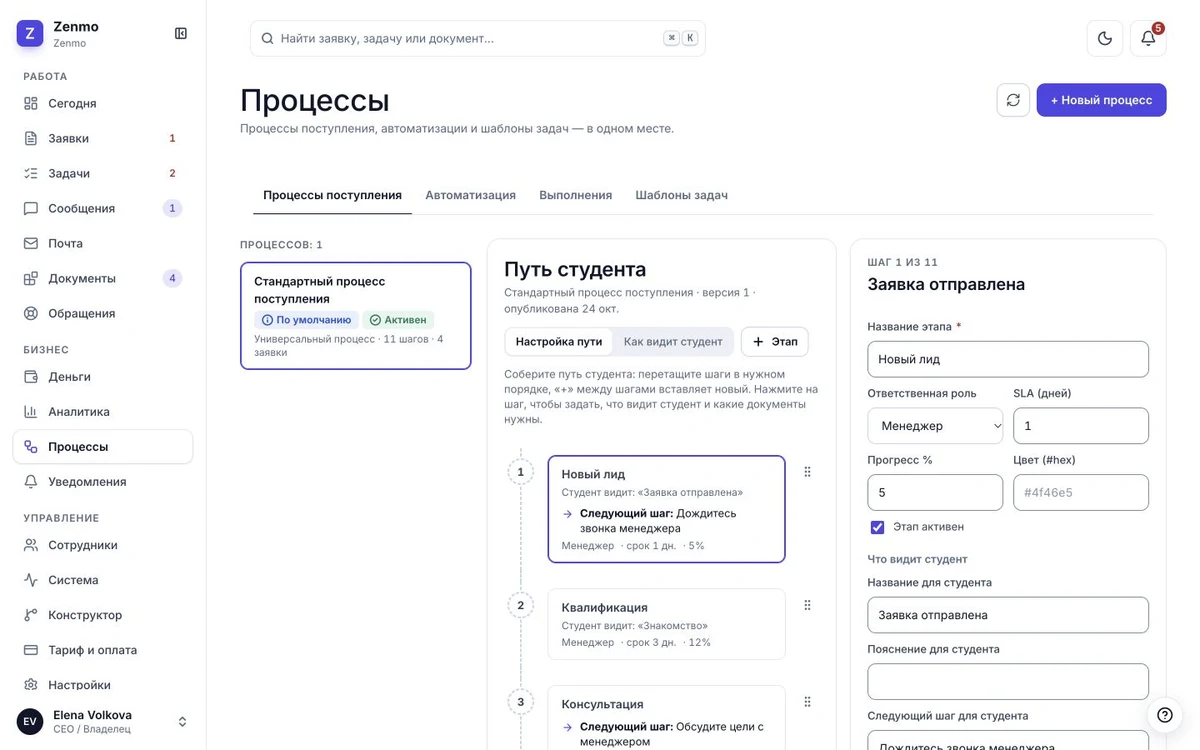Click the search magnifier icon
The image size is (1200, 750).
coord(267,39)
